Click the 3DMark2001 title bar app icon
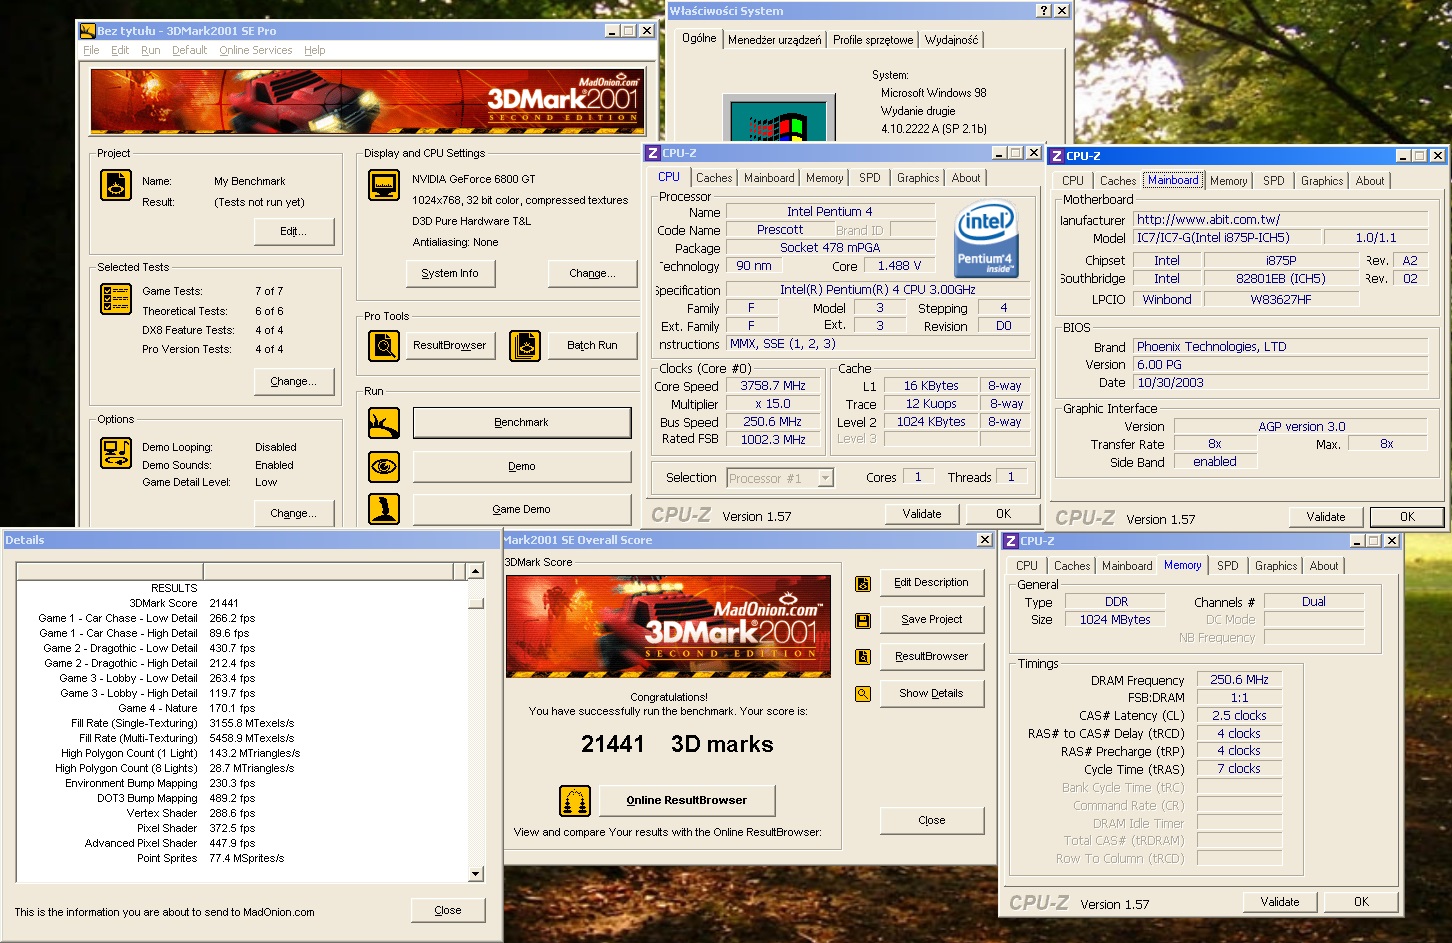 coord(88,31)
